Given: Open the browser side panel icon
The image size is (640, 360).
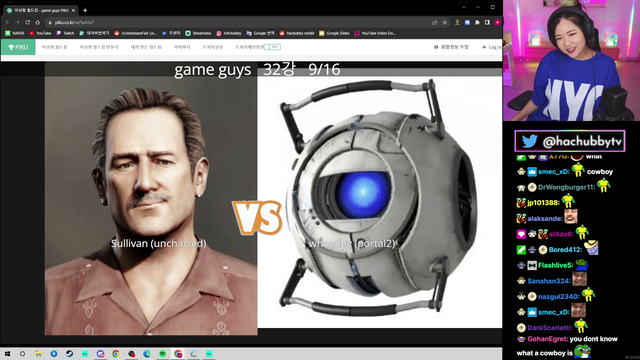Looking at the screenshot, I should point(487,22).
